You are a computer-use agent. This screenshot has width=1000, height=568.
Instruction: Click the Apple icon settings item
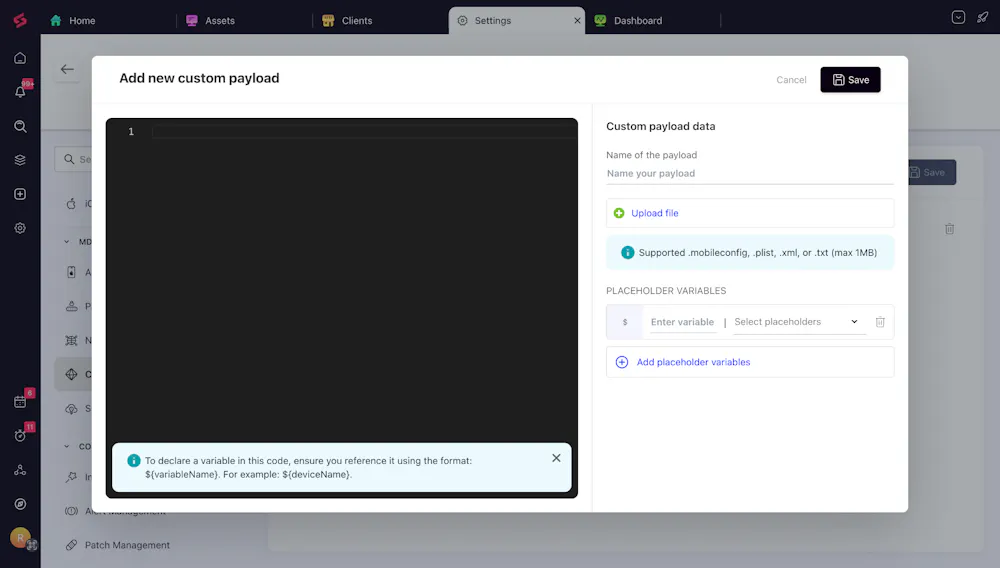point(71,203)
